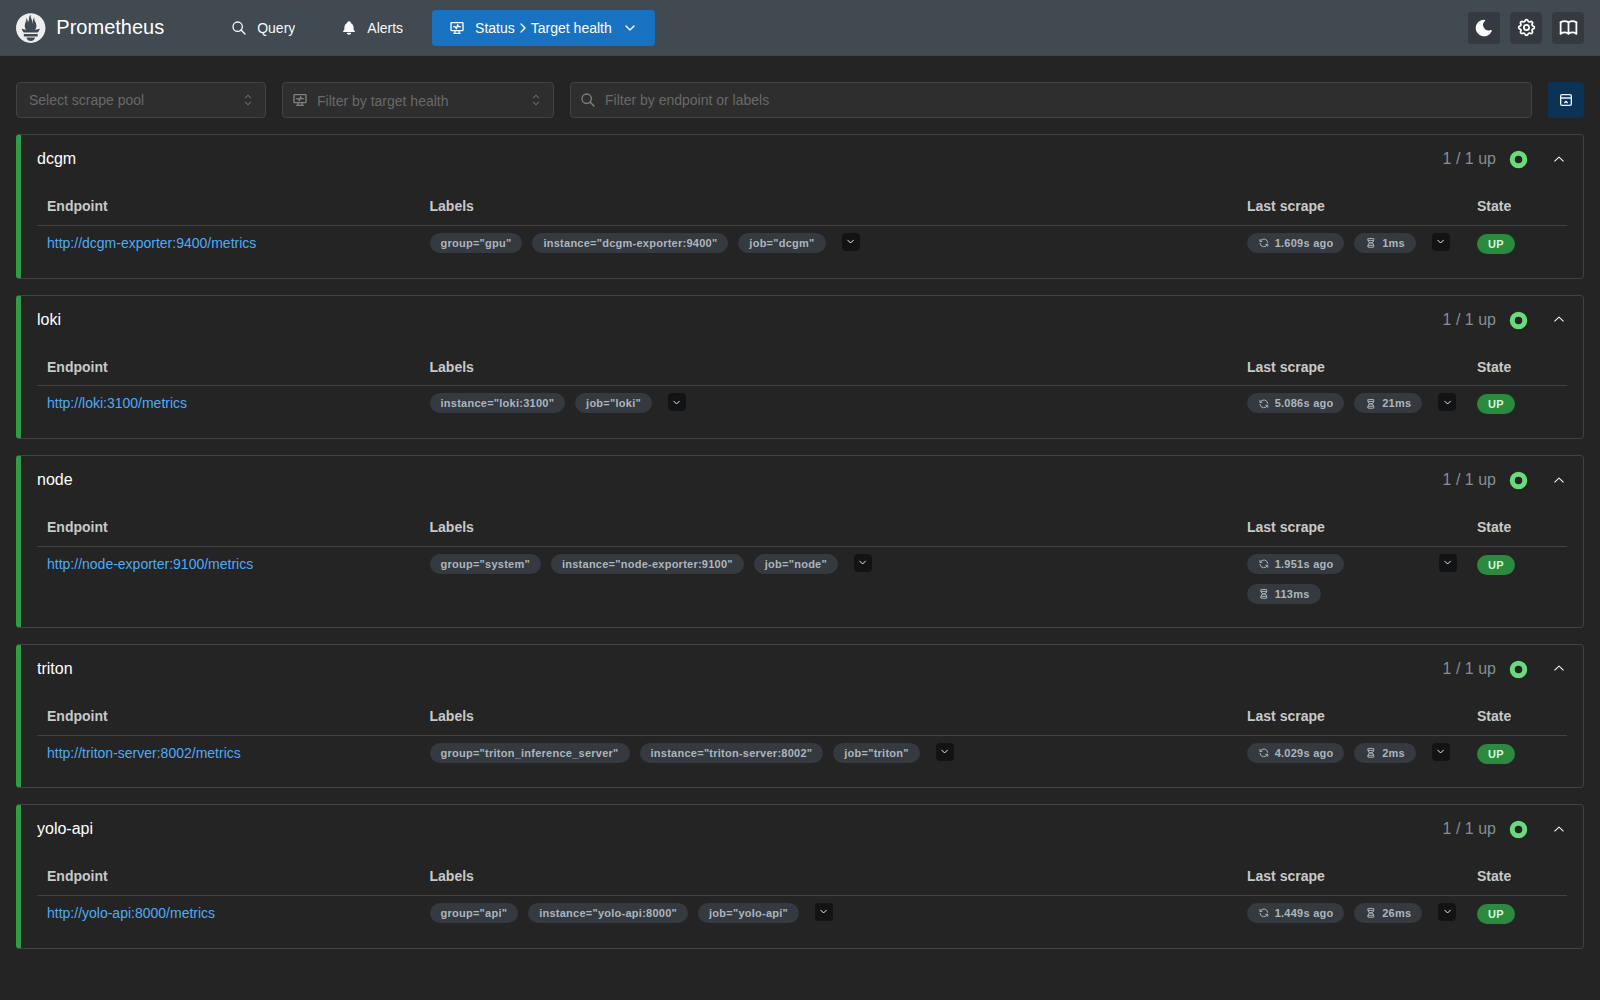Collapse the dcgm pool section
Screen dimensions: 1600x1000
tap(1559, 159)
